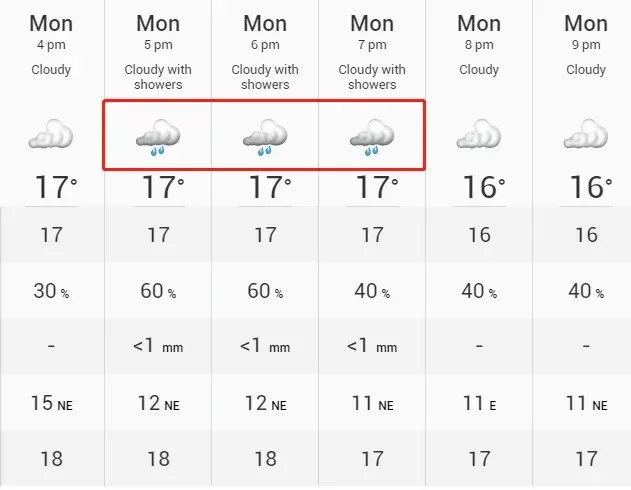Select the Mon 9 pm column header
The width and height of the screenshot is (631, 490).
[x=586, y=32]
